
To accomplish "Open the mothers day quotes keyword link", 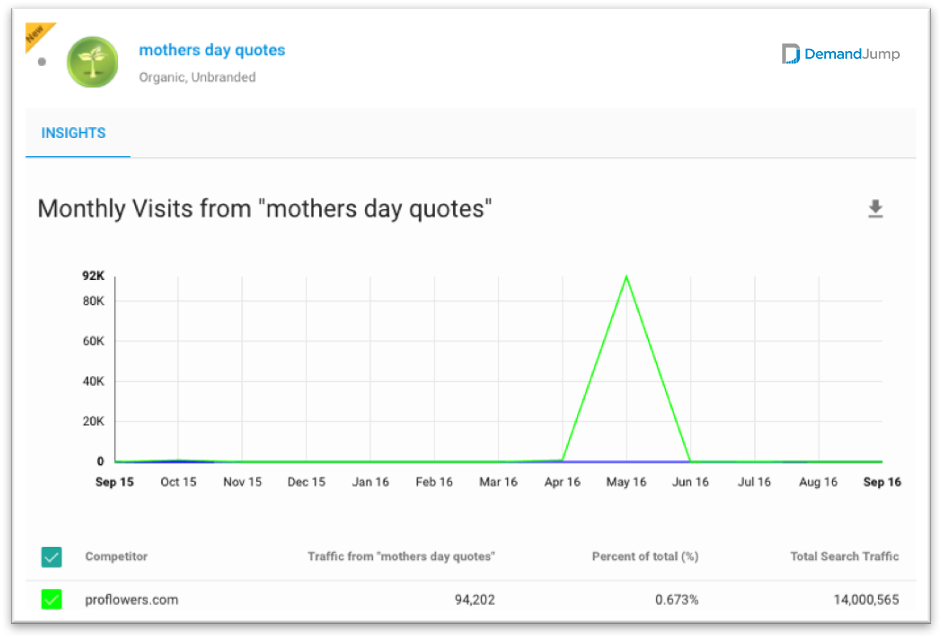I will point(212,50).
